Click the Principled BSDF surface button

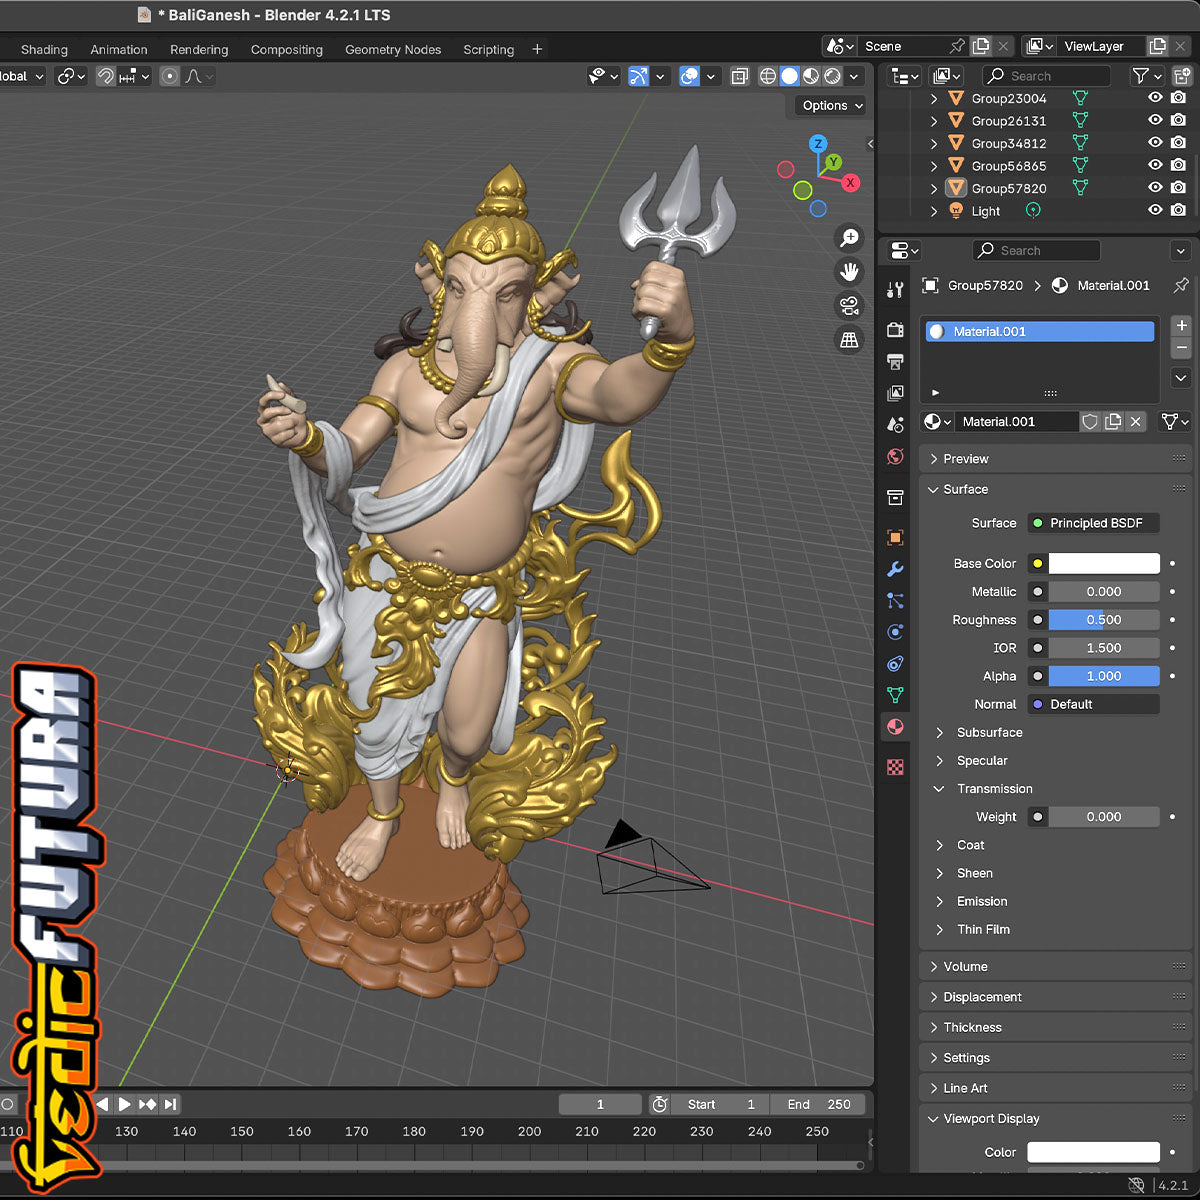pos(1094,523)
